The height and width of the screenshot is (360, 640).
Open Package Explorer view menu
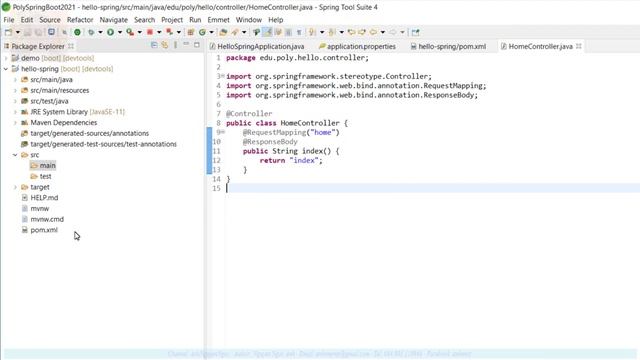click(176, 45)
